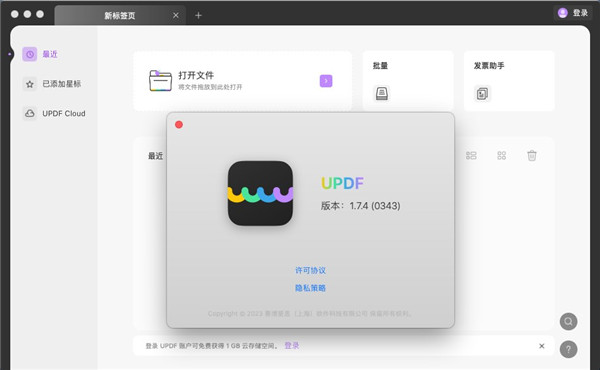Click the open file folder icon
600x370 pixels.
click(160, 80)
